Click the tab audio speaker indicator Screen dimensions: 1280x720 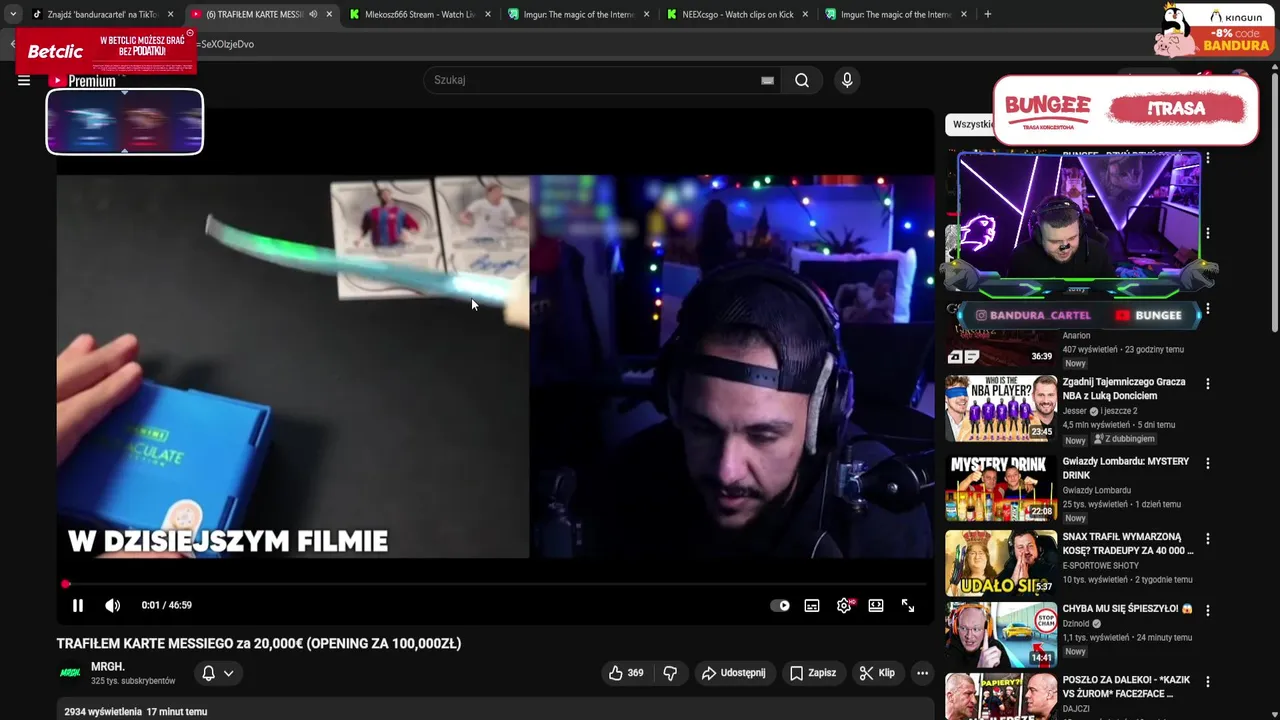point(314,15)
